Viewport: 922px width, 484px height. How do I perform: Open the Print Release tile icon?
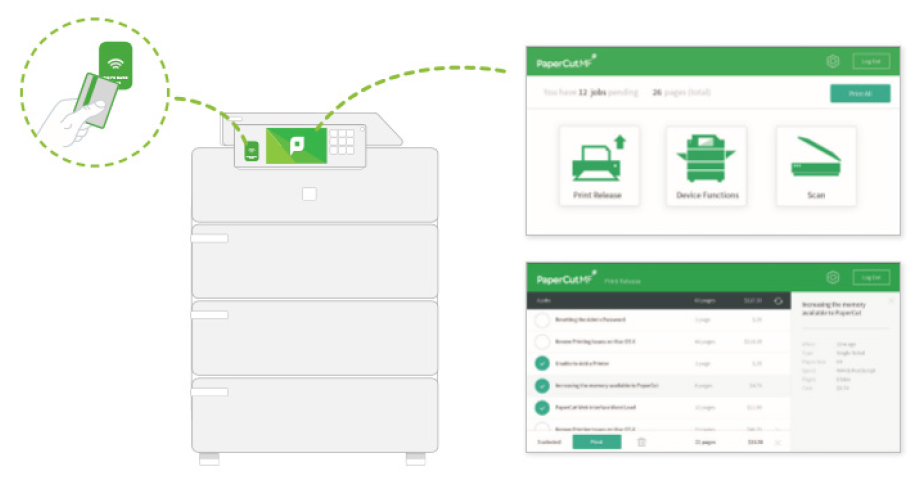[x=597, y=161]
